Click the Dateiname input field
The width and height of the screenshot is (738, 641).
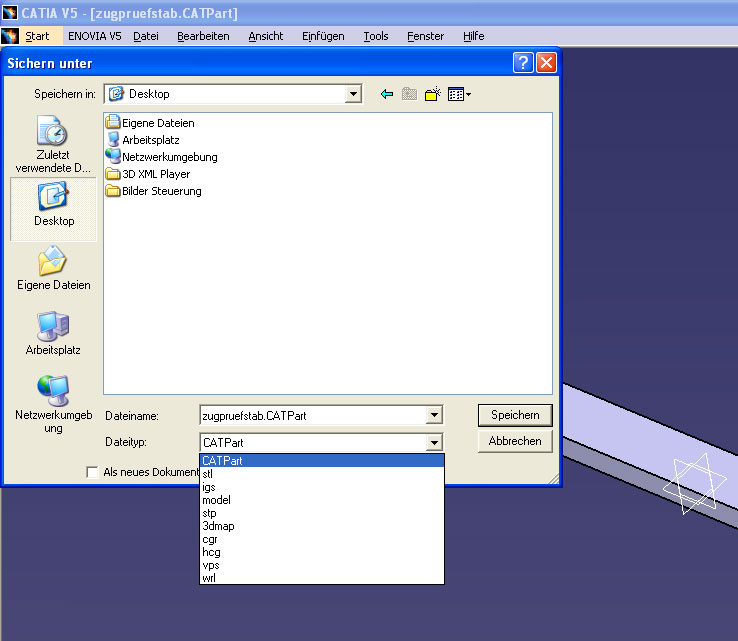tap(313, 416)
